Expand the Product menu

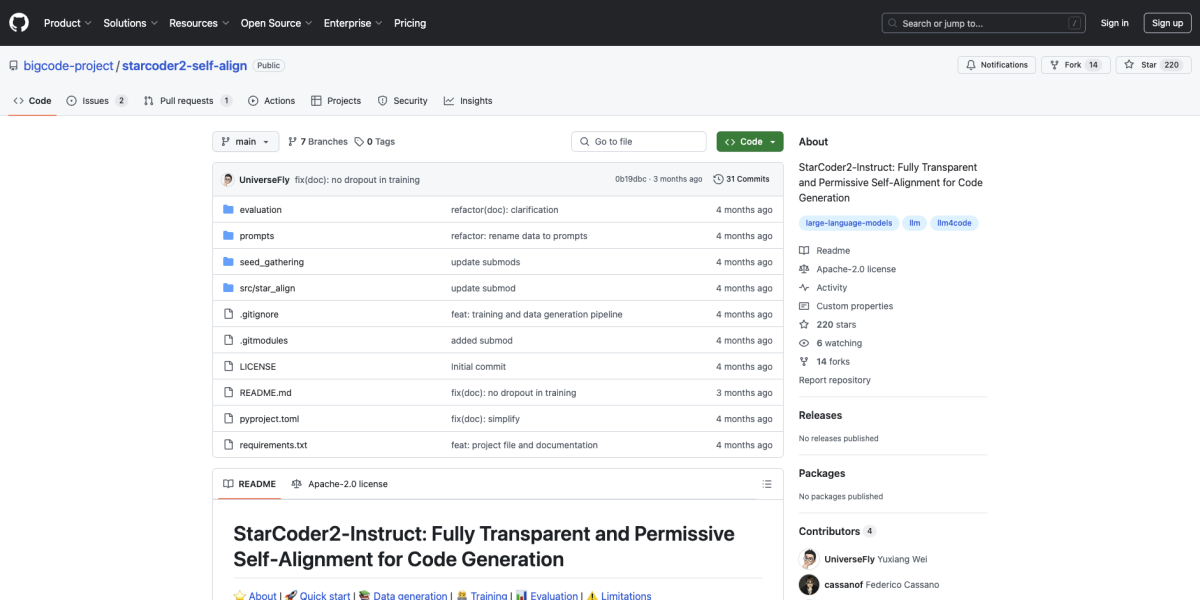pos(68,23)
